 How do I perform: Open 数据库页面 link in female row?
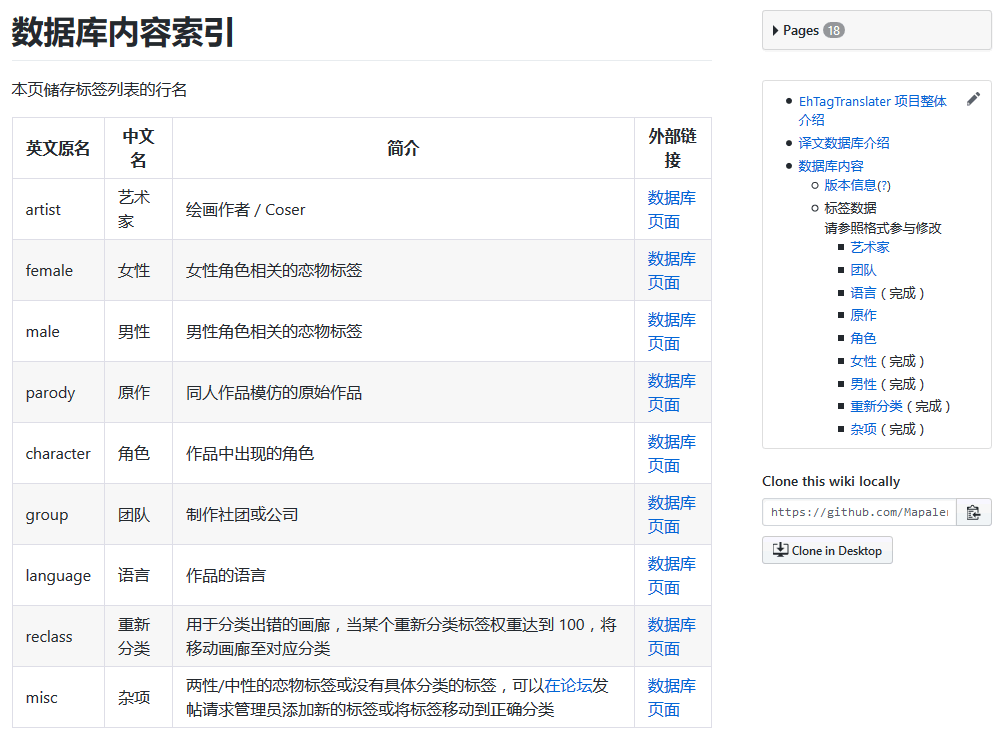pos(672,271)
